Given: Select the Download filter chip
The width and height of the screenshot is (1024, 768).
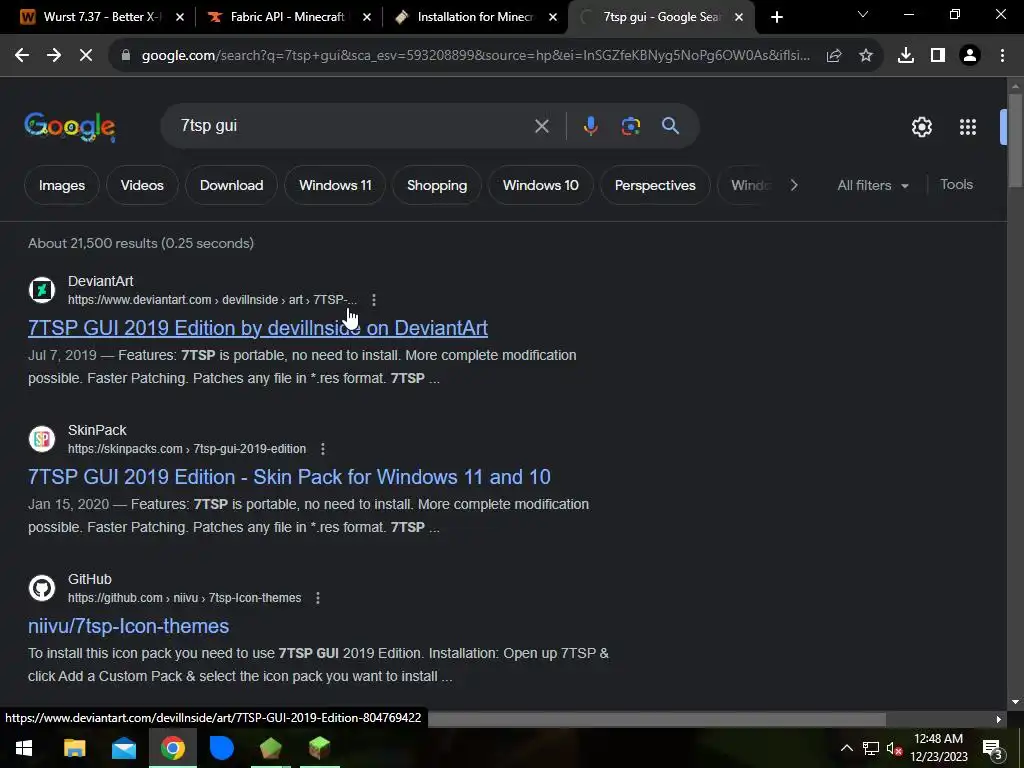Looking at the screenshot, I should tap(231, 185).
